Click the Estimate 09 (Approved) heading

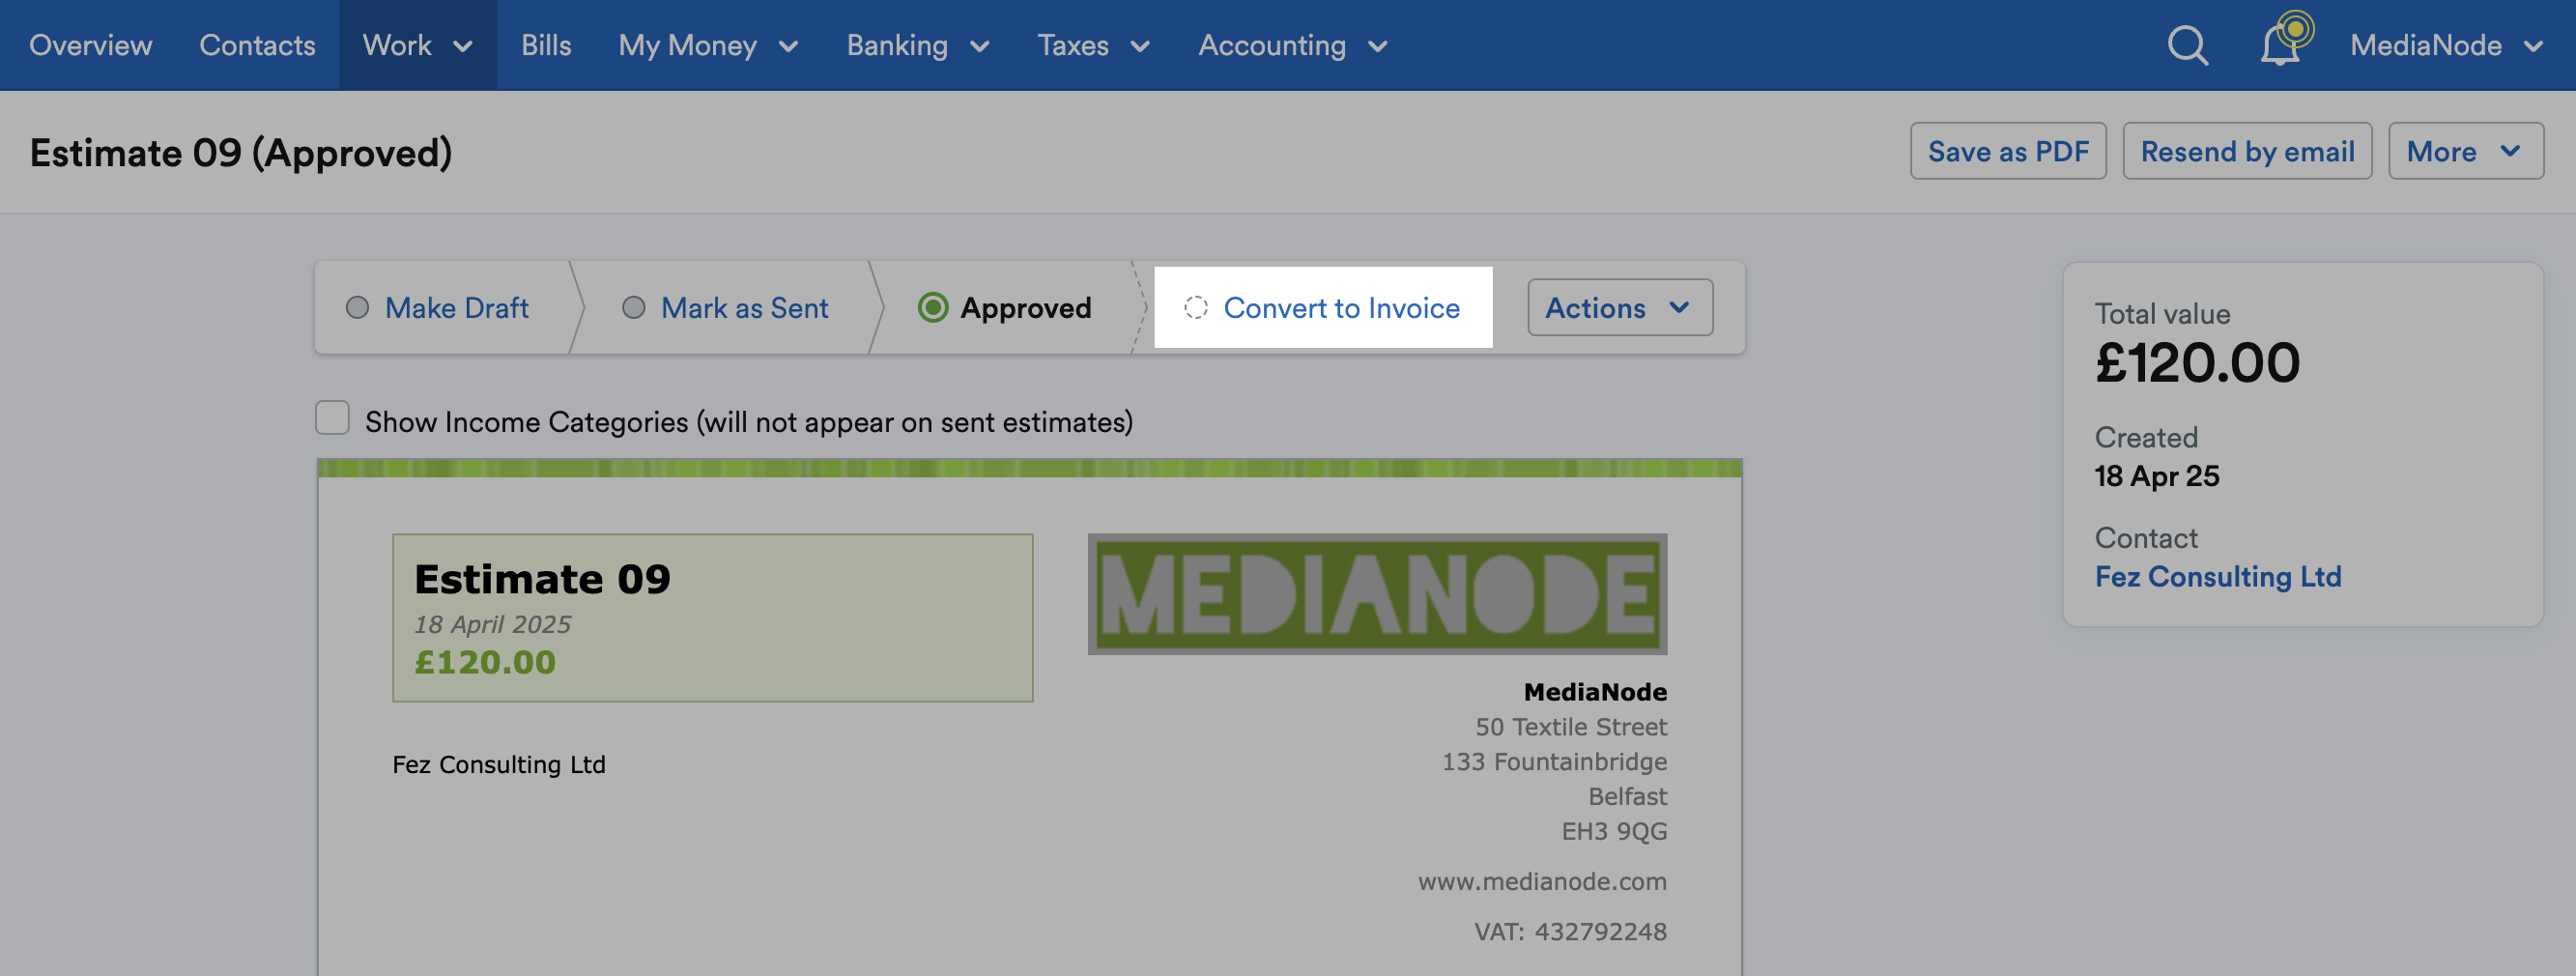[241, 153]
